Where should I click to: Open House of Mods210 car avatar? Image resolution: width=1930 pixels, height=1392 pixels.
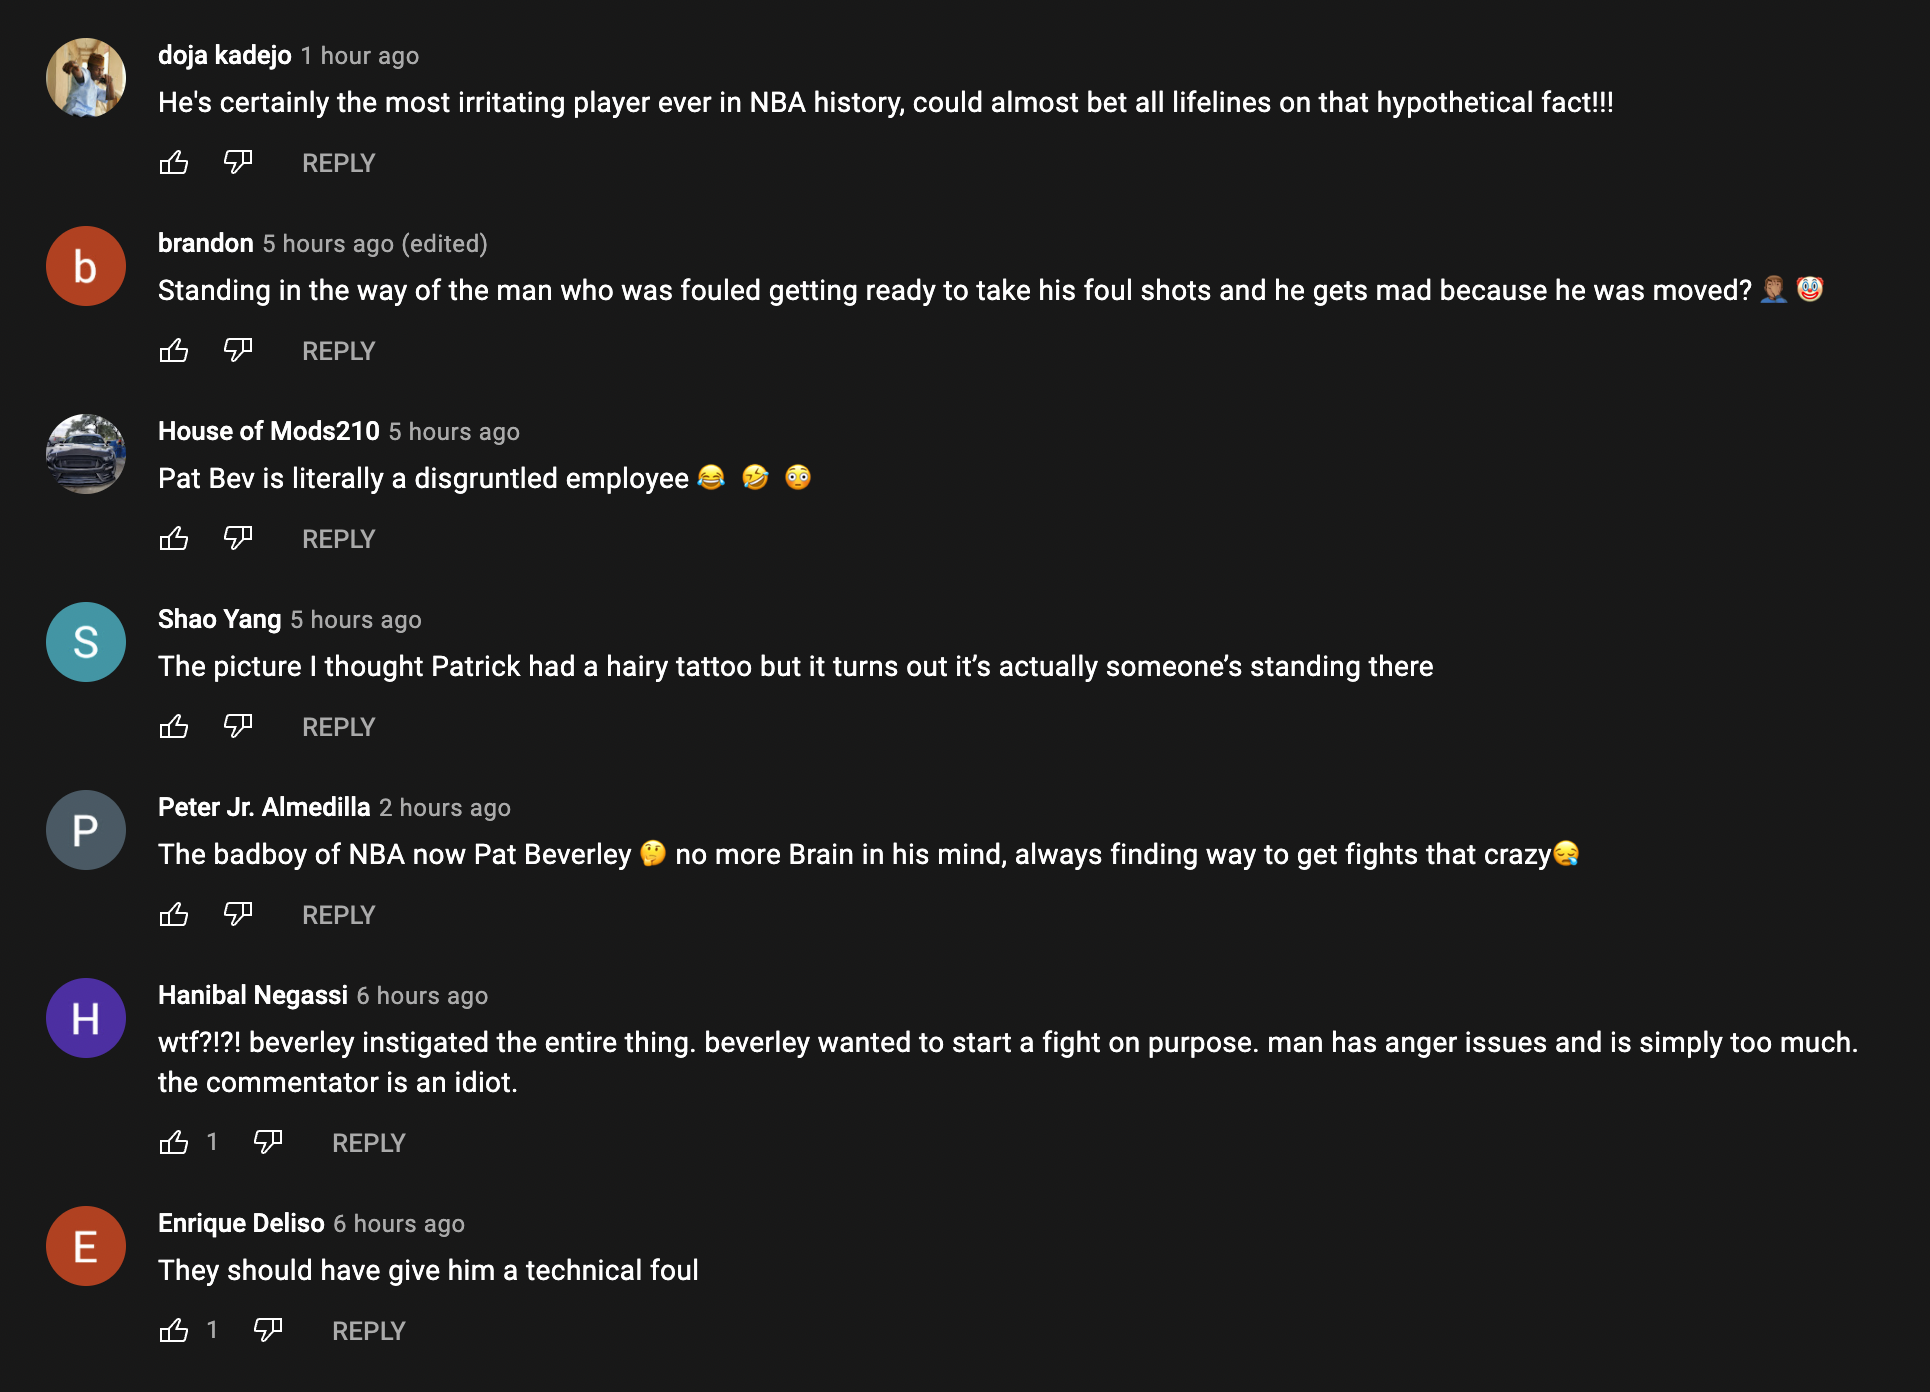point(86,454)
